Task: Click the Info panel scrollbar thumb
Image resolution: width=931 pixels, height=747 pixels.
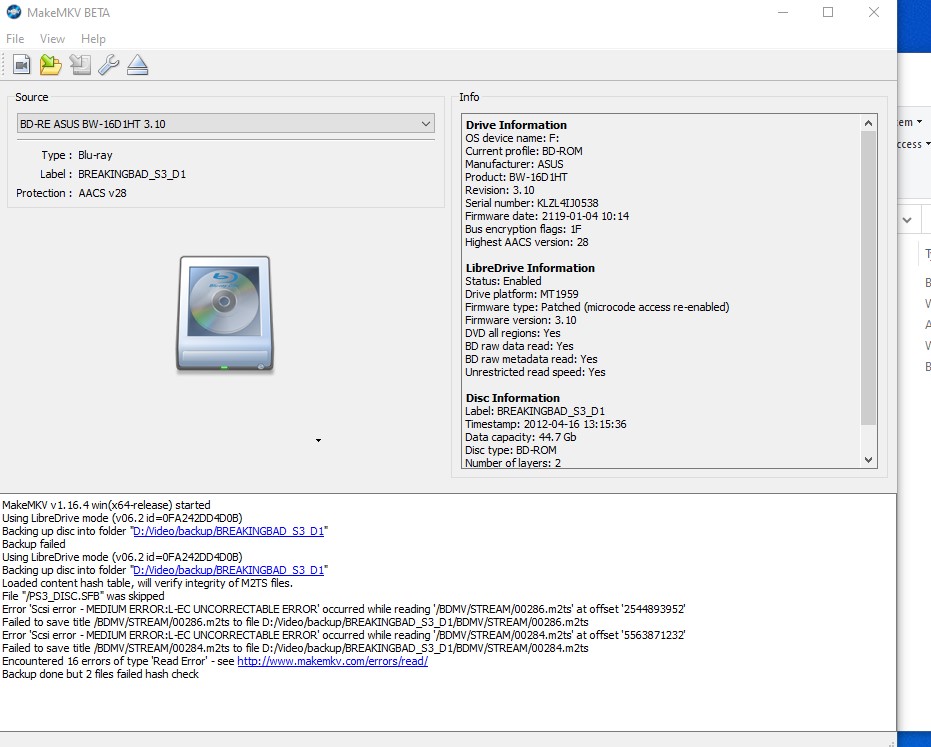Action: click(868, 278)
